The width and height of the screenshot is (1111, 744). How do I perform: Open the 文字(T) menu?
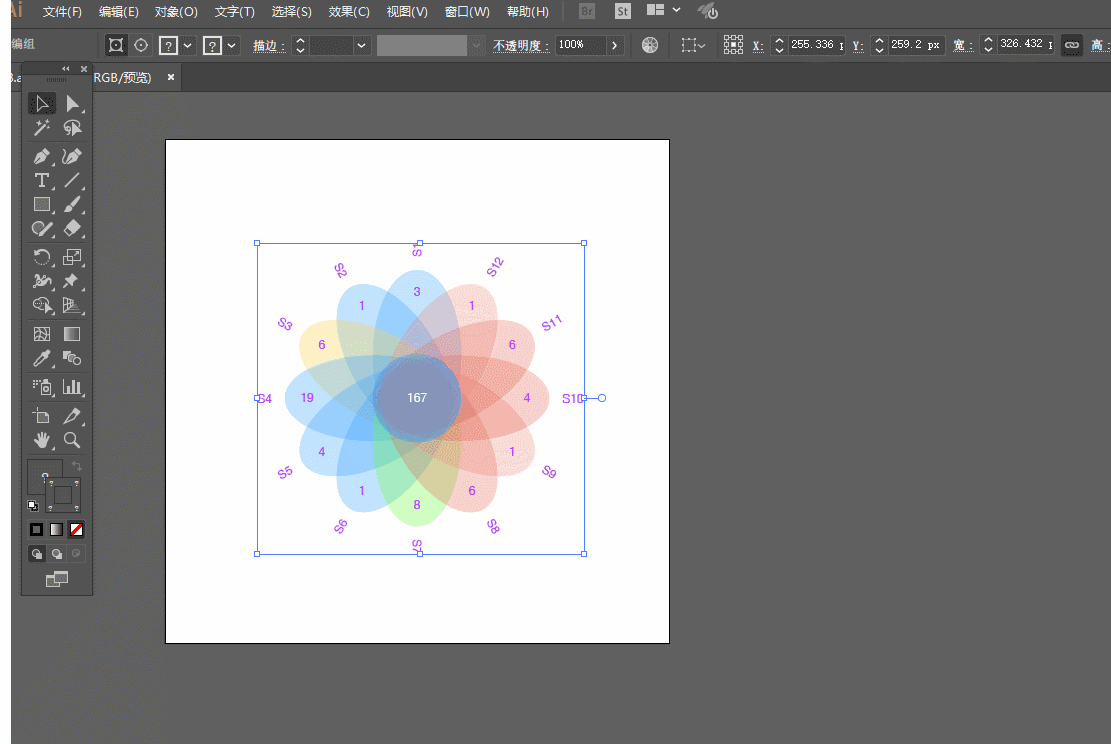[235, 12]
